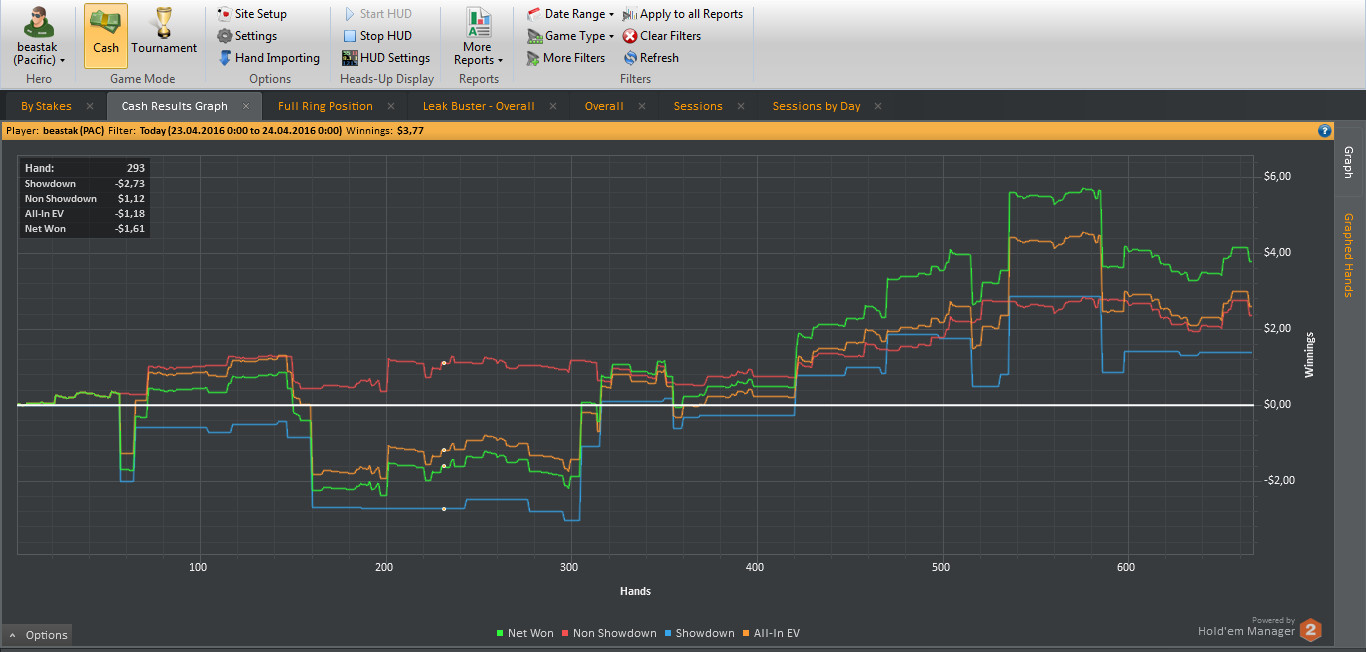The width and height of the screenshot is (1366, 652).
Task: Click the blue help question mark icon
Action: (1325, 130)
